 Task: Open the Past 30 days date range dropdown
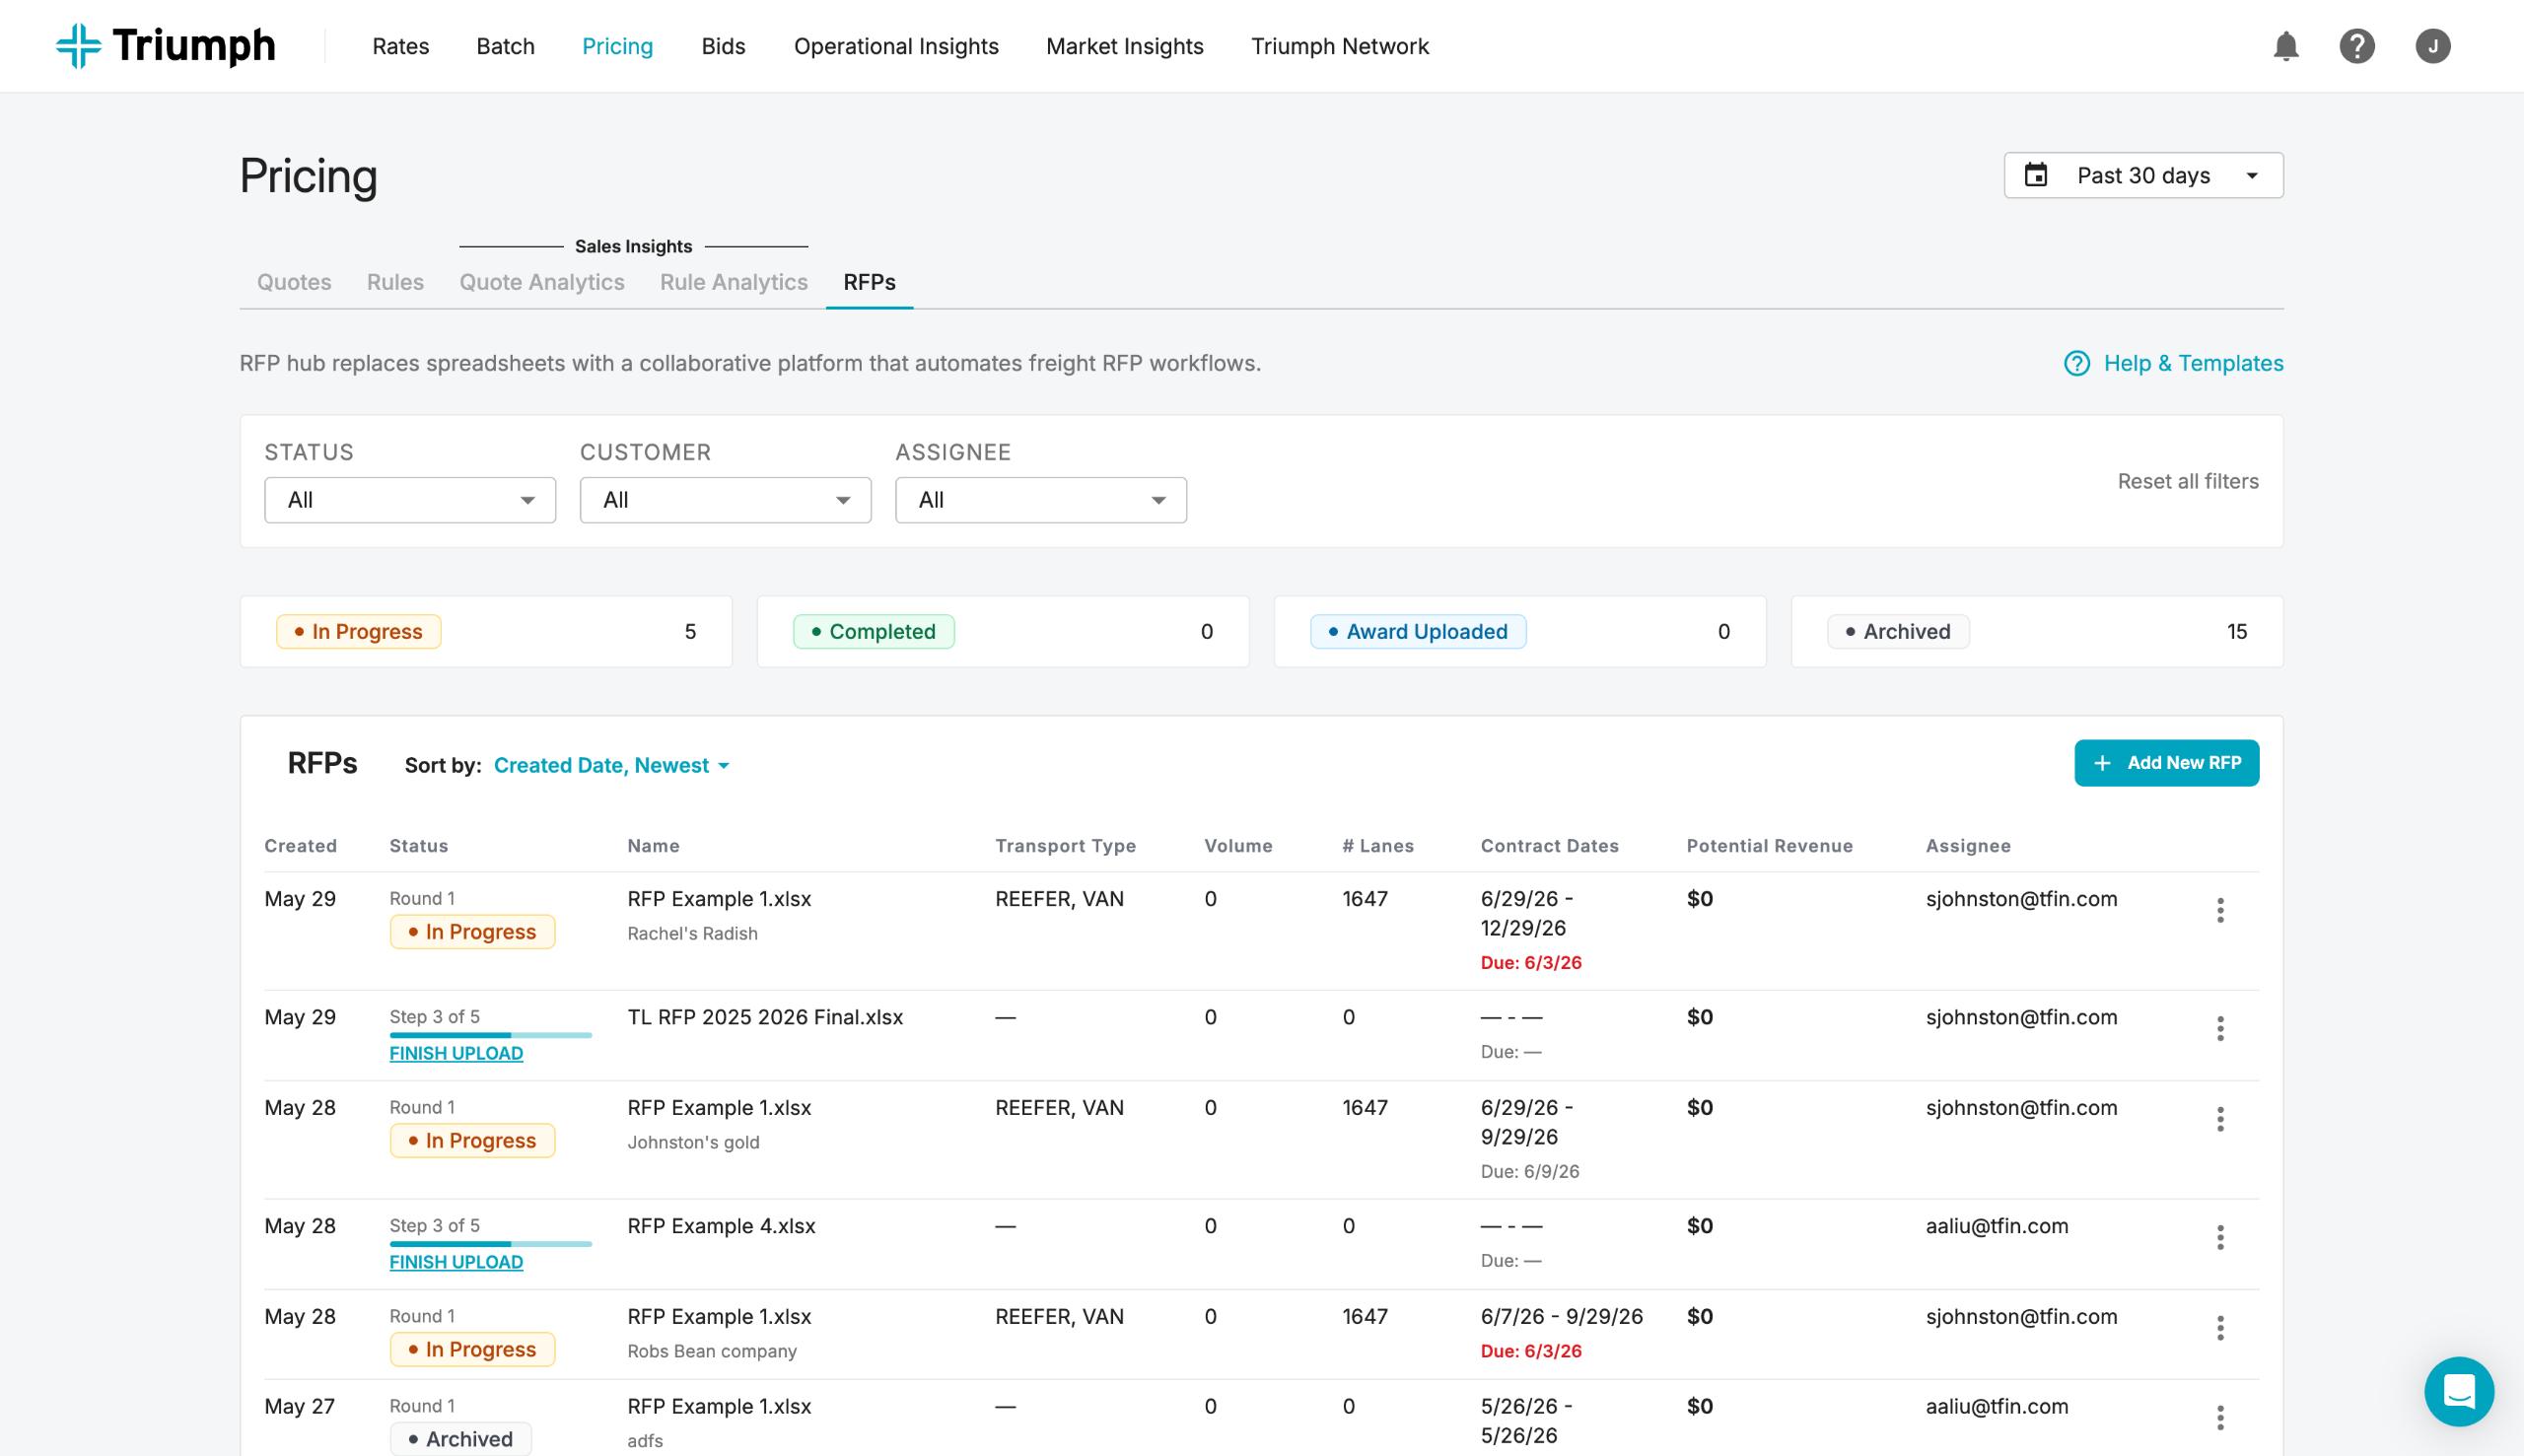point(2143,175)
